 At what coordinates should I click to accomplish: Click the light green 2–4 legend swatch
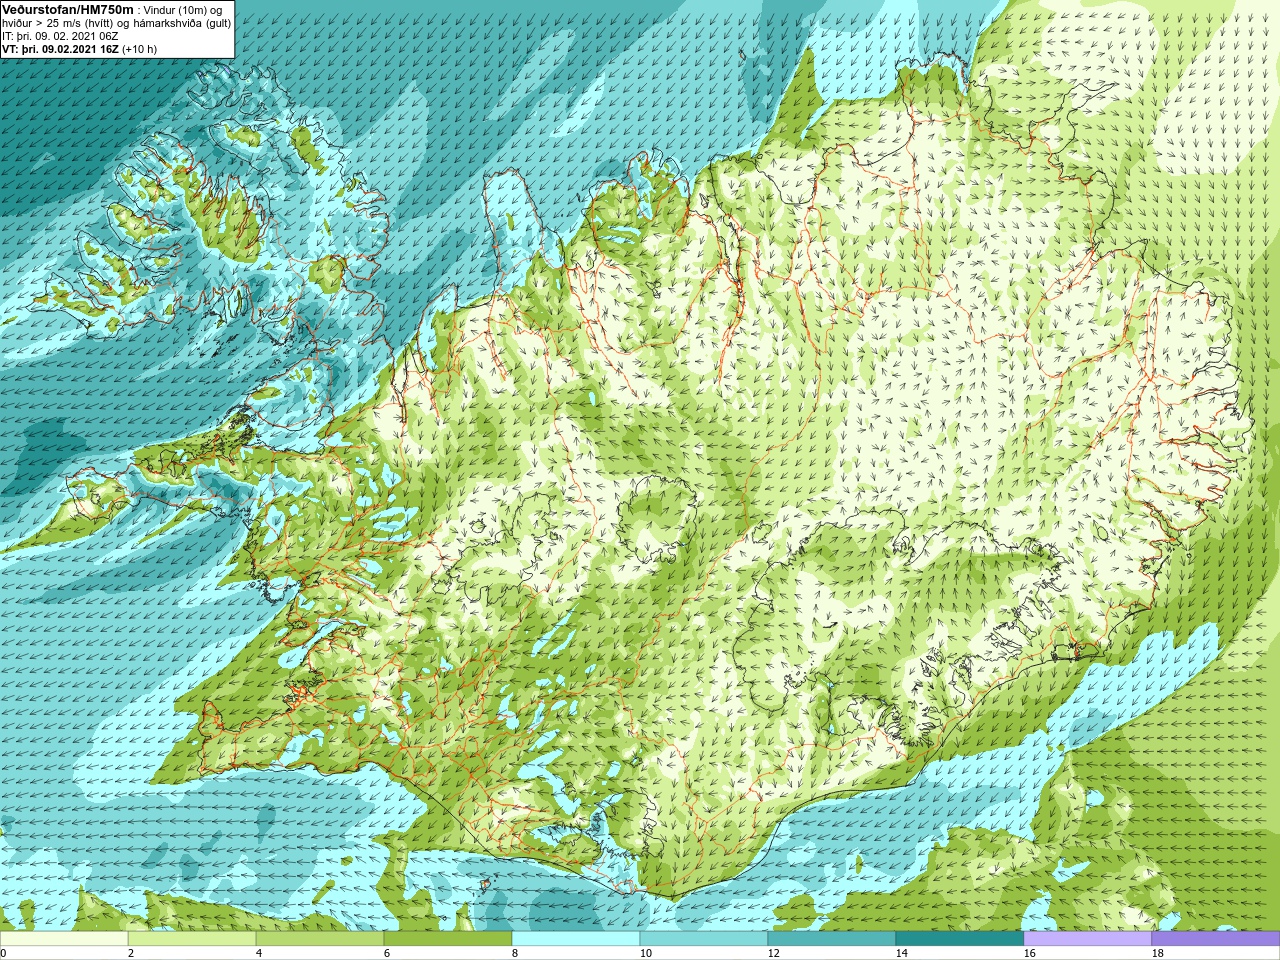(x=192, y=939)
